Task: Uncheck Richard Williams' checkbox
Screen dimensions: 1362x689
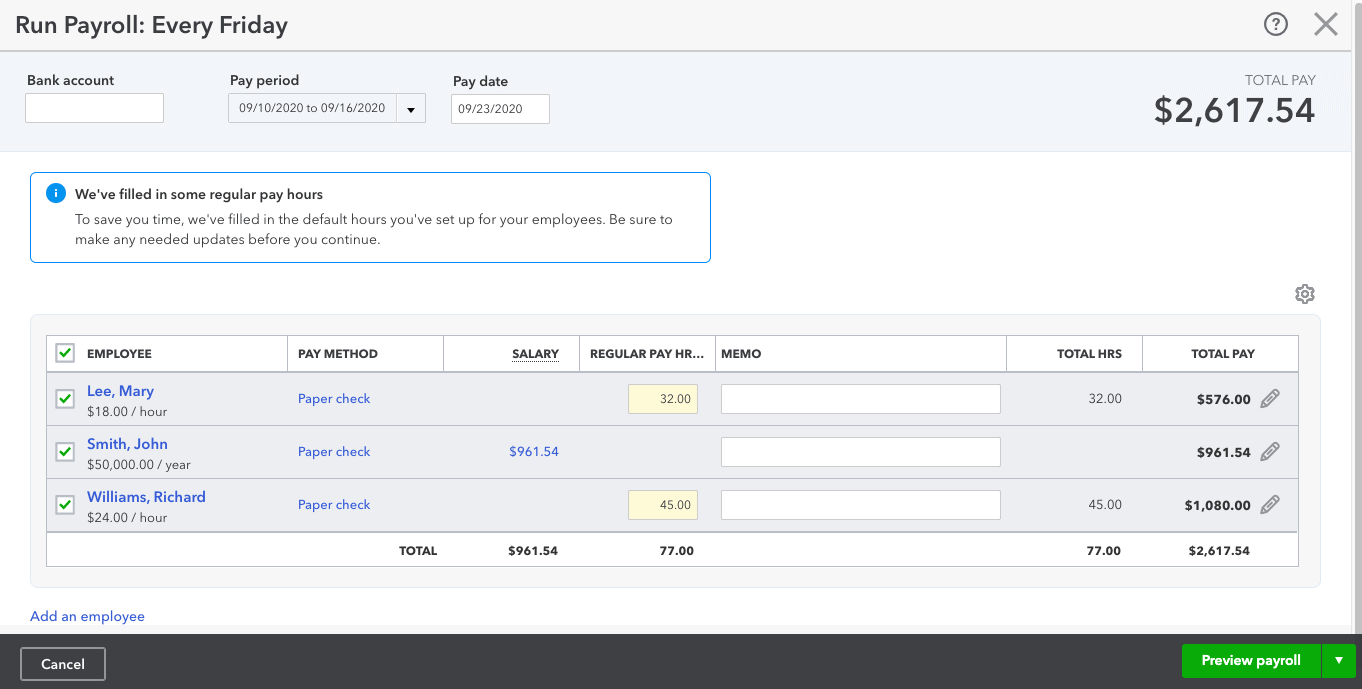Action: pyautogui.click(x=65, y=505)
